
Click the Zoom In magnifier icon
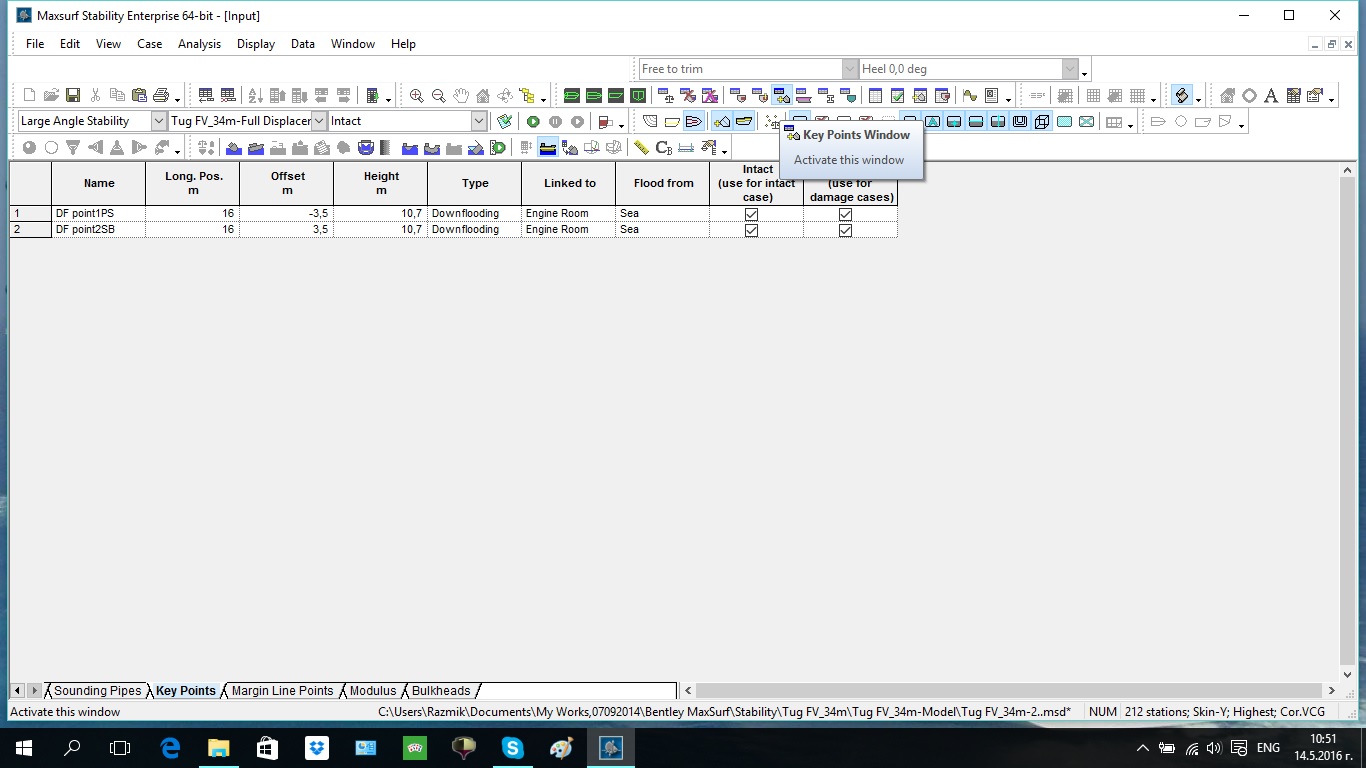tap(416, 96)
